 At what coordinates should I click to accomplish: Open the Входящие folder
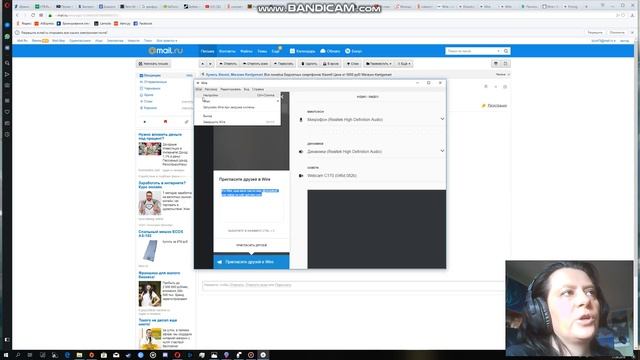pos(152,76)
